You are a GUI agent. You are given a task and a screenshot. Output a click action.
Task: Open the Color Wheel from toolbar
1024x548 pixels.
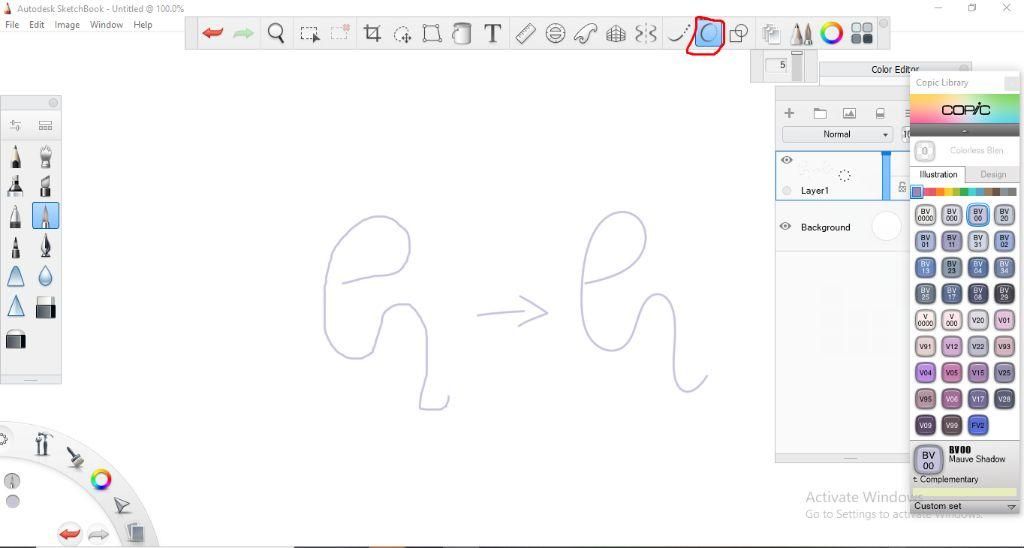point(831,33)
